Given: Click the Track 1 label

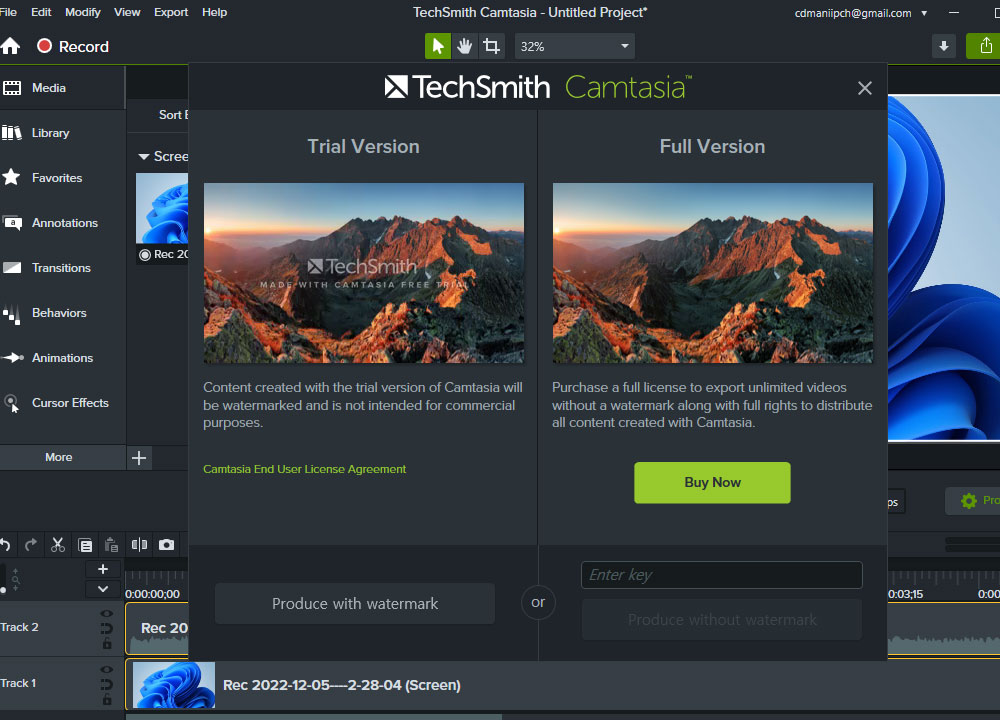Looking at the screenshot, I should pyautogui.click(x=18, y=683).
